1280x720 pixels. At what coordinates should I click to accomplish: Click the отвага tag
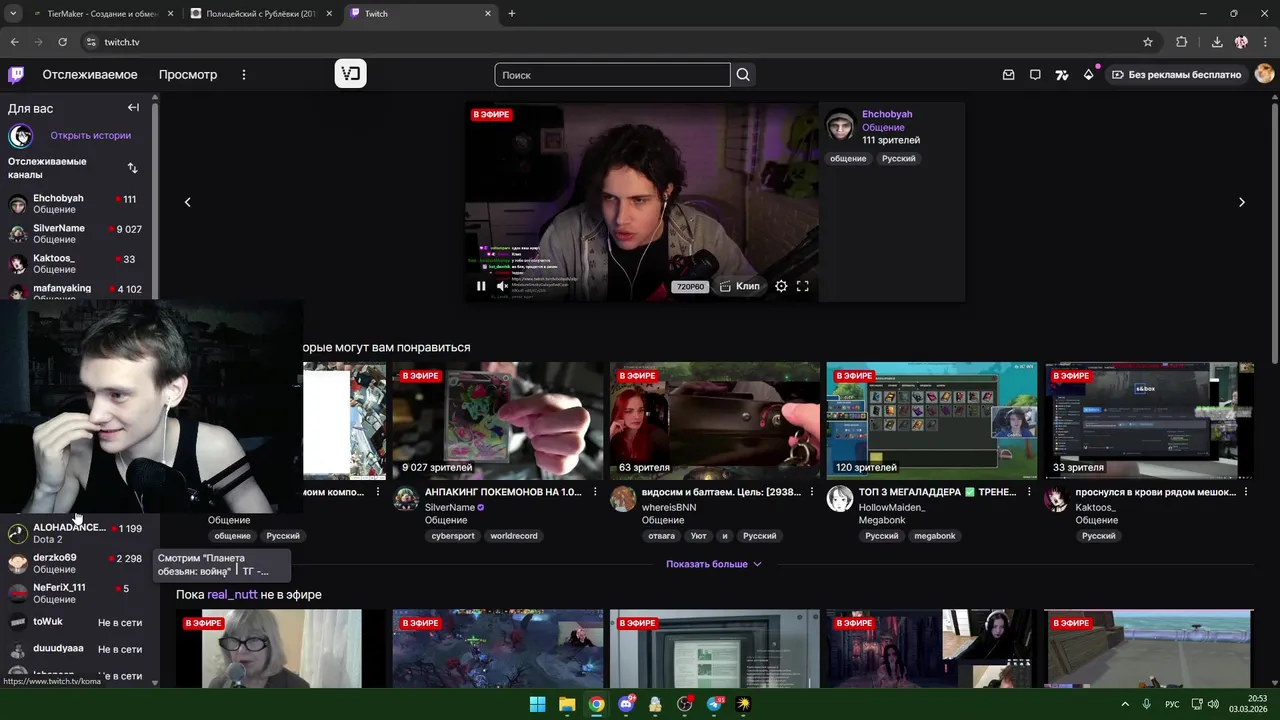tap(662, 536)
